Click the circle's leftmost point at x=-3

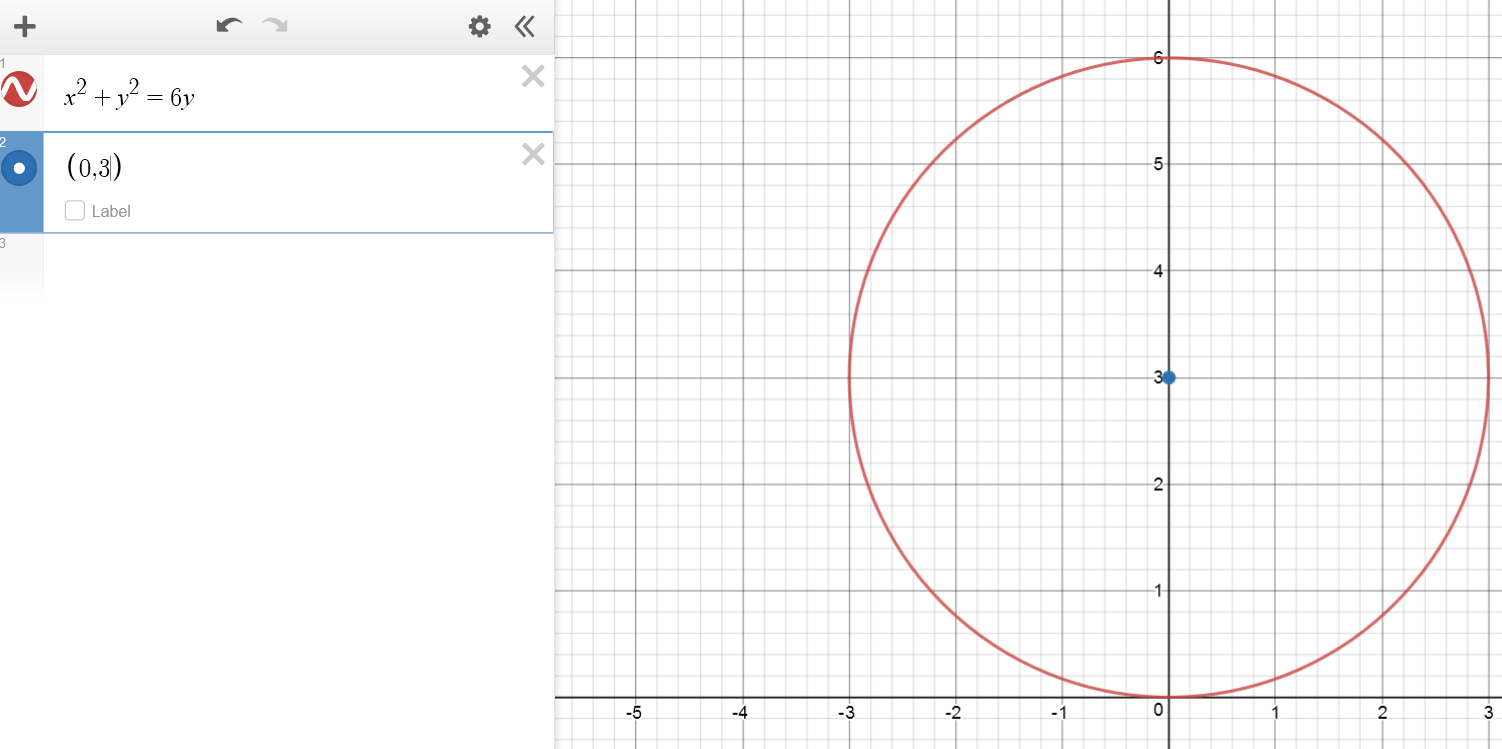coord(849,378)
